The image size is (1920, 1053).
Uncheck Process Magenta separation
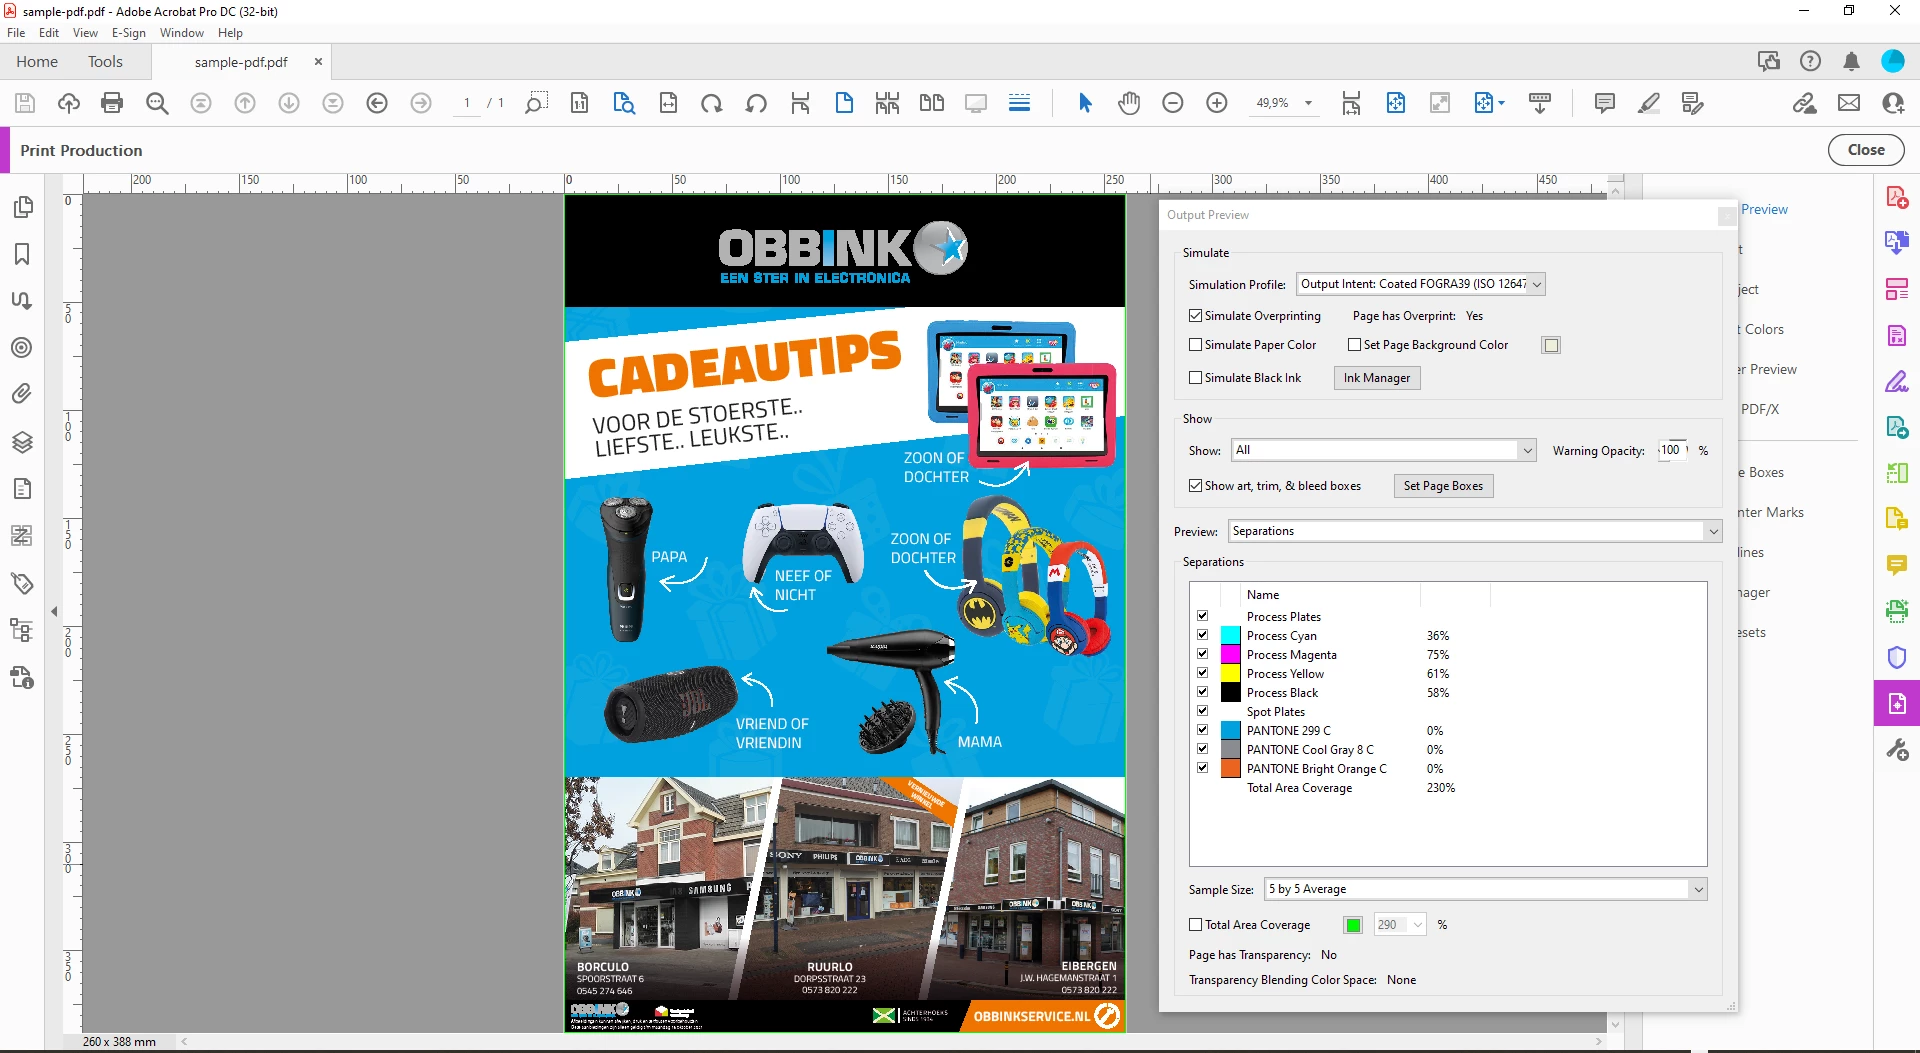pyautogui.click(x=1202, y=654)
